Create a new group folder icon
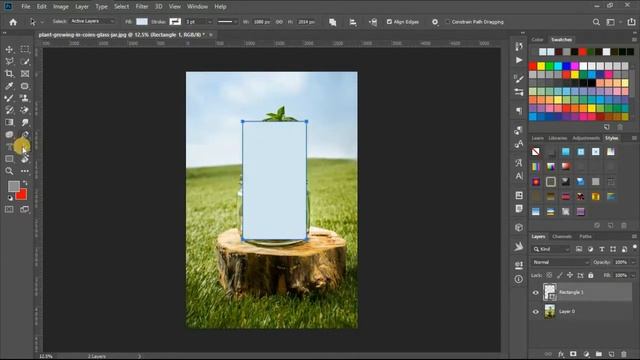Screen dimensions: 640x360 598,354
